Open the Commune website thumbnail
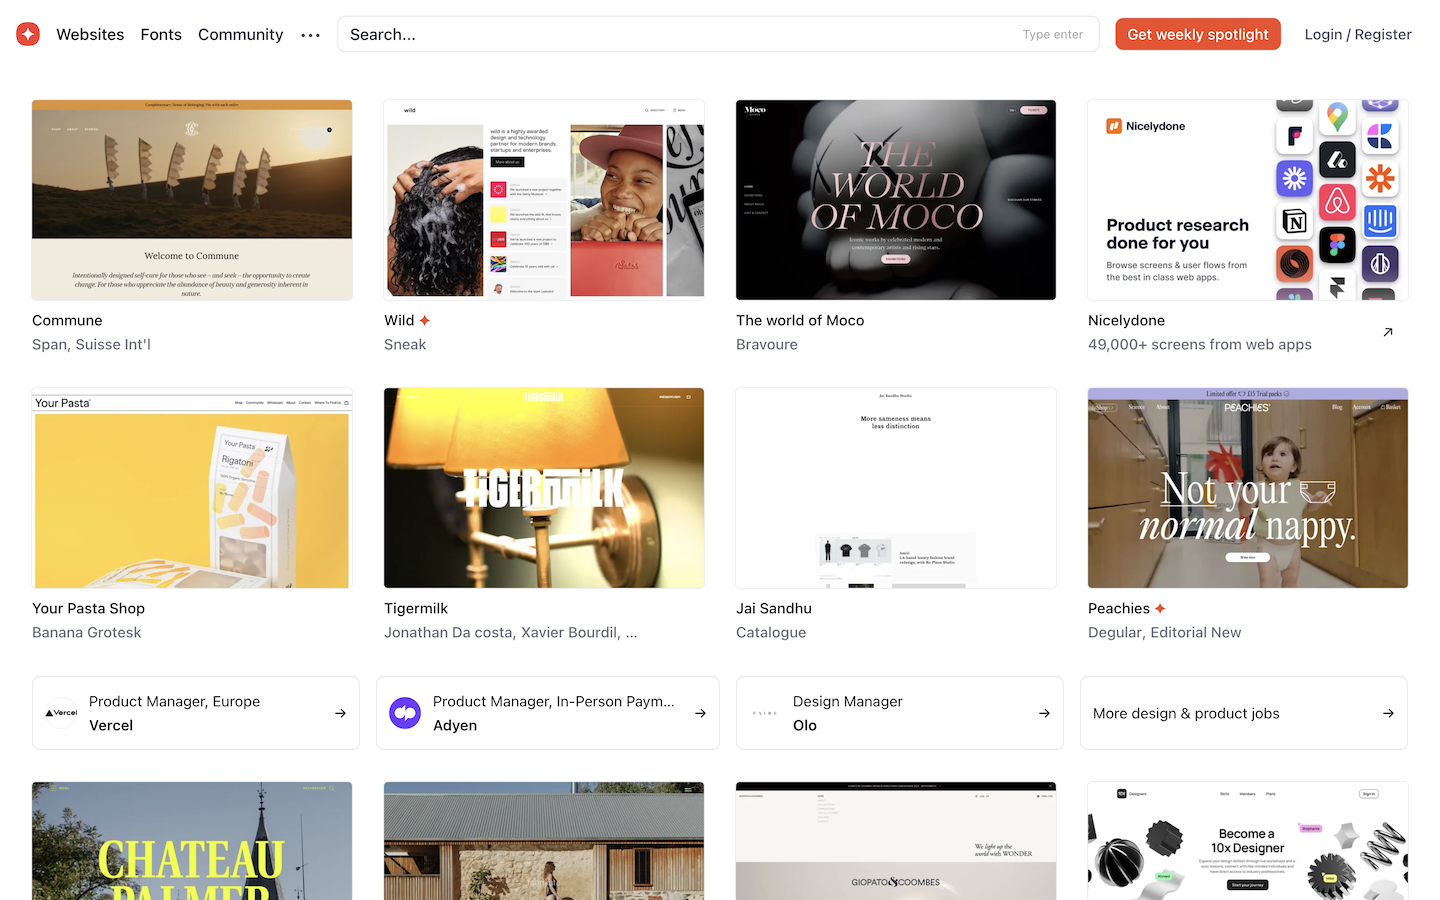The width and height of the screenshot is (1440, 900). tap(192, 200)
